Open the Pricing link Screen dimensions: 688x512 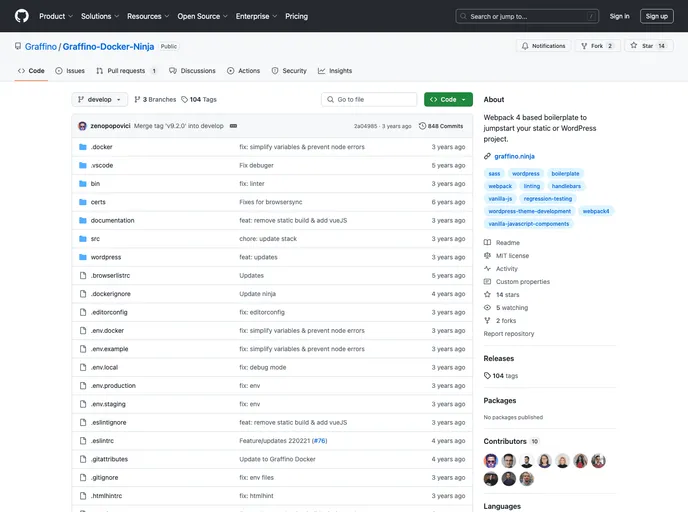(297, 16)
